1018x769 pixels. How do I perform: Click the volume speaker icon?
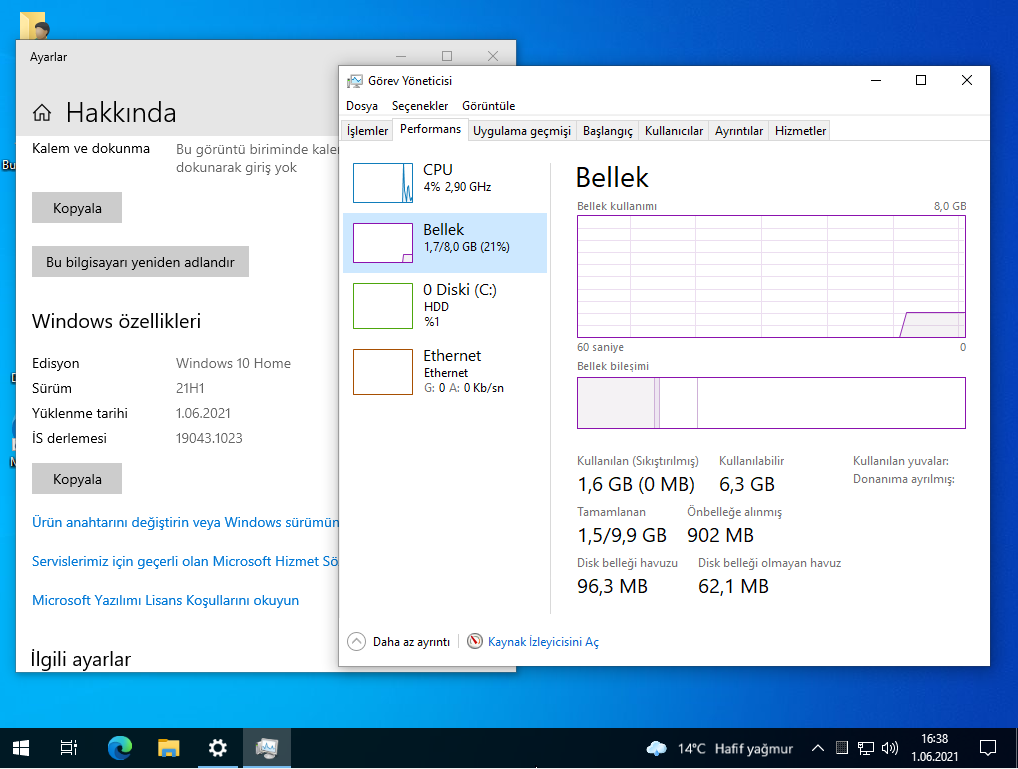click(x=889, y=748)
